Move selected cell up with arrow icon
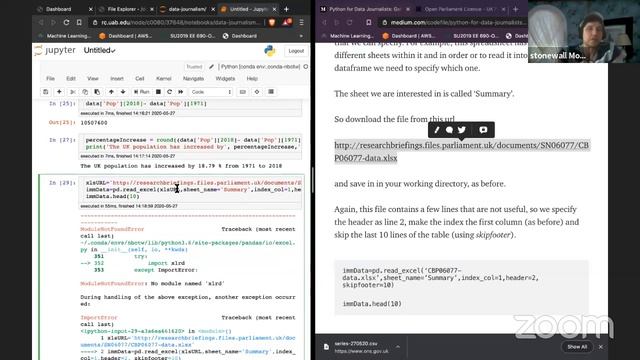Viewport: 640px width, 360px height. [111, 92]
